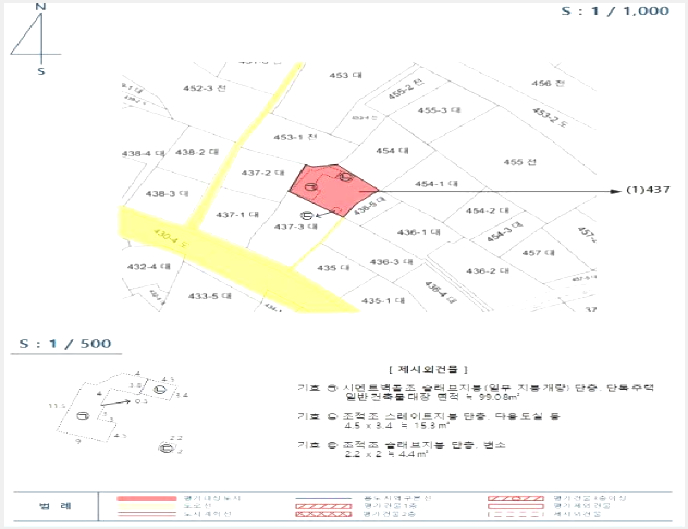Click the circled ㉡ marker in the 1/500 sketch
The image size is (688, 529).
click(x=160, y=389)
